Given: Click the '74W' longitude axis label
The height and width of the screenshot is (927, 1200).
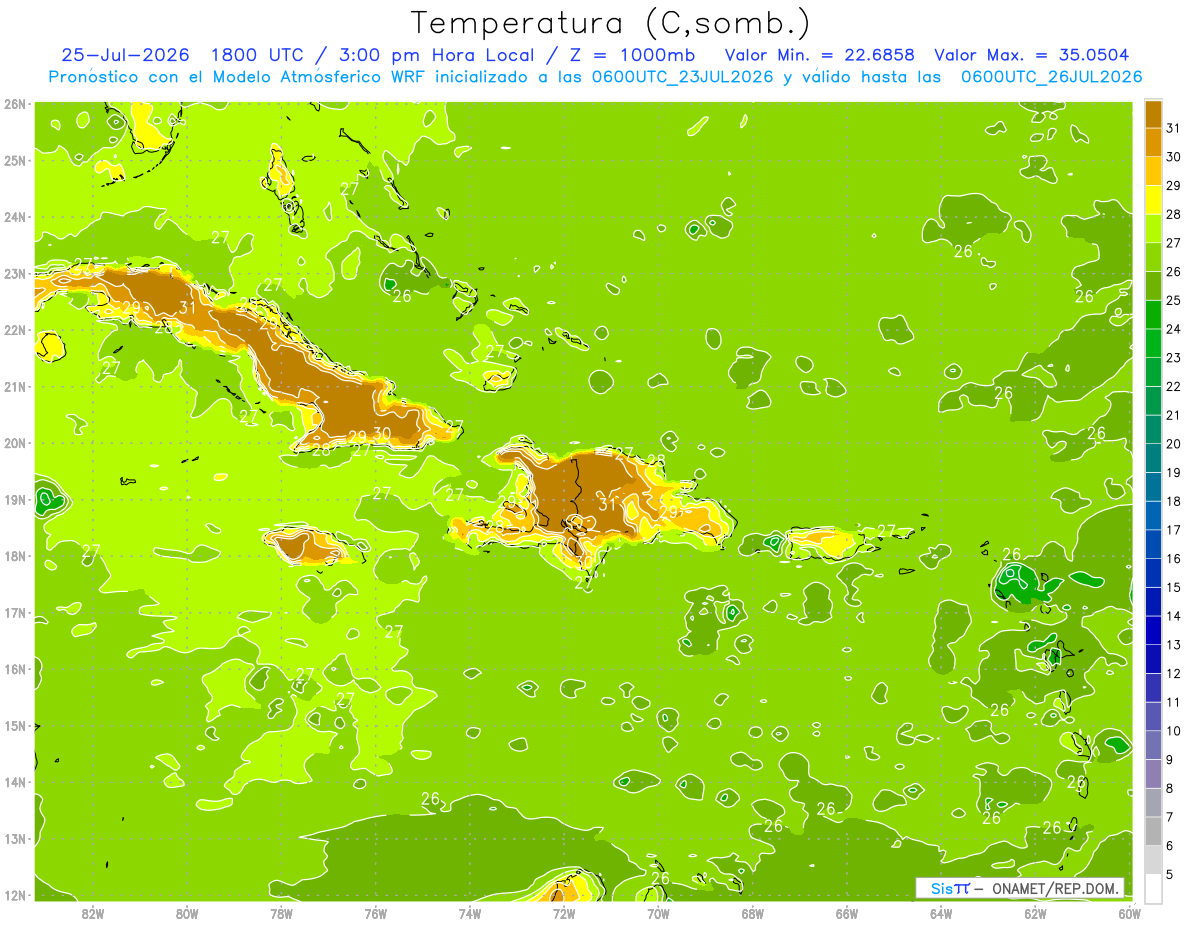Looking at the screenshot, I should click(470, 912).
